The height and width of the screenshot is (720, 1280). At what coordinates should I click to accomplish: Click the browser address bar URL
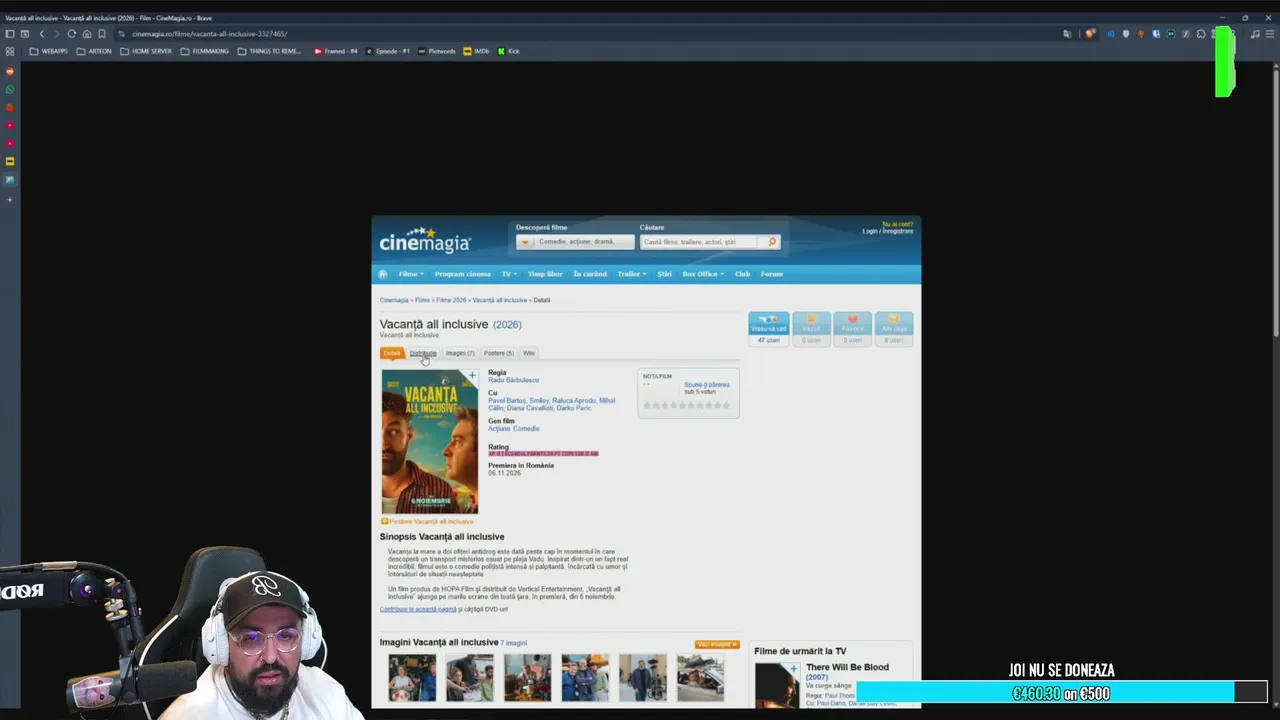[x=209, y=34]
